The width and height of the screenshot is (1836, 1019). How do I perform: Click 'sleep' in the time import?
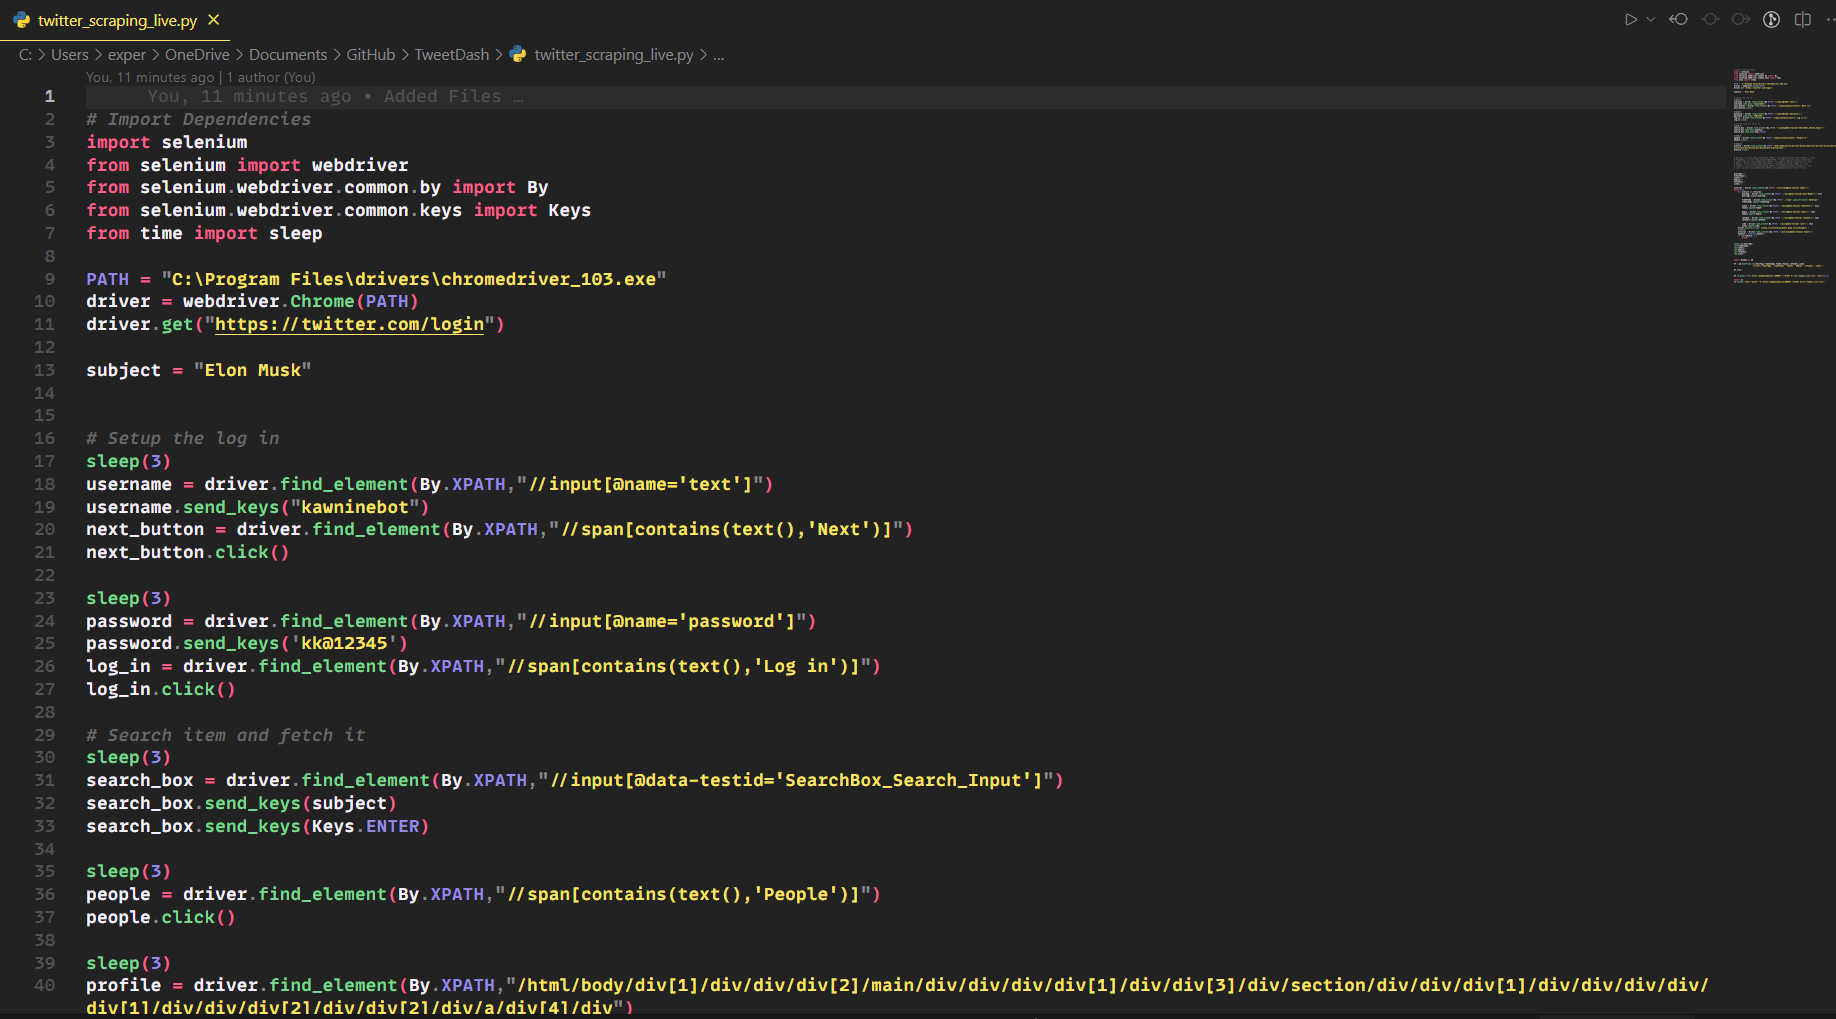pos(296,233)
